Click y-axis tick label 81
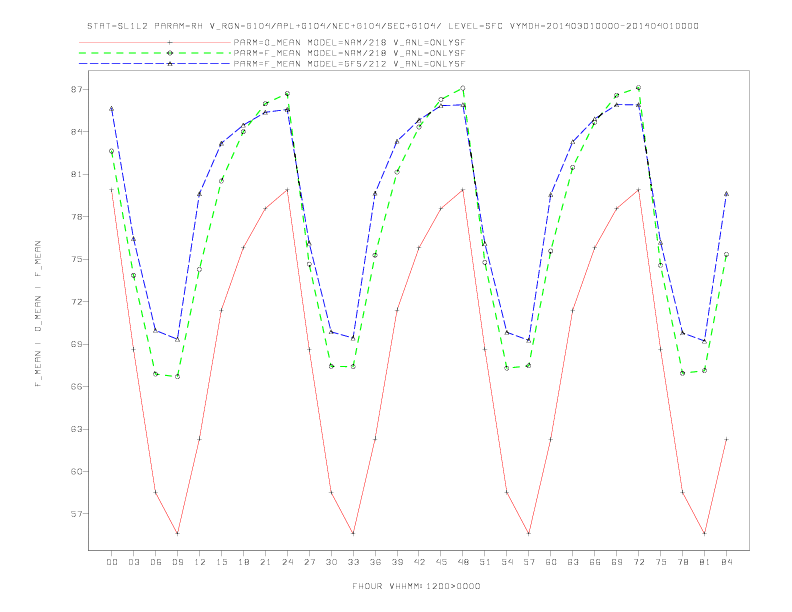Image resolution: width=792 pixels, height=612 pixels. pyautogui.click(x=76, y=174)
